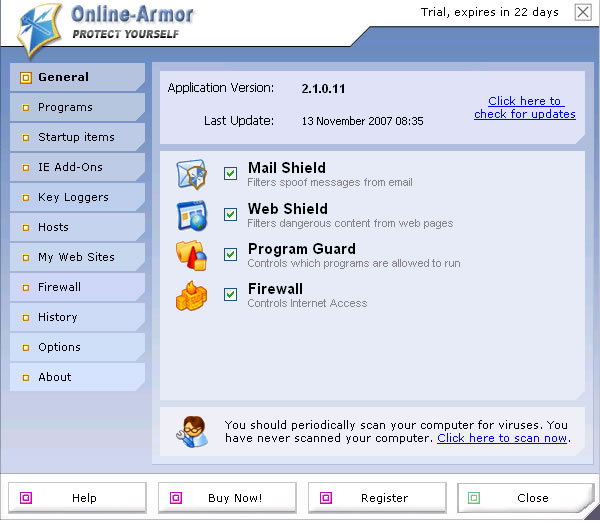
Task: Click 'Controls which programs are allowed to run'
Action: pos(354,263)
